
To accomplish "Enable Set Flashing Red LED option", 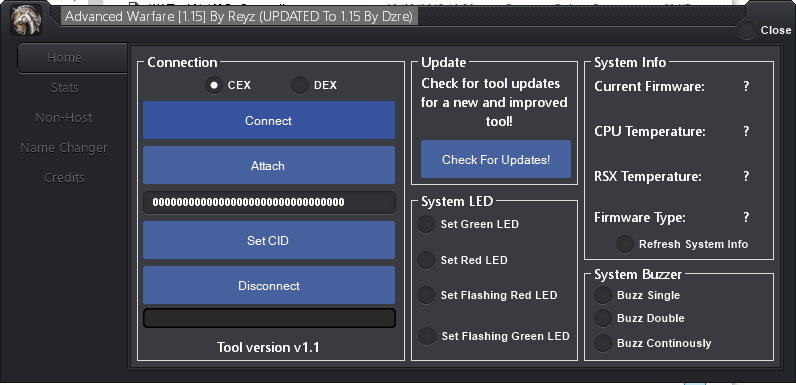I will 426,295.
